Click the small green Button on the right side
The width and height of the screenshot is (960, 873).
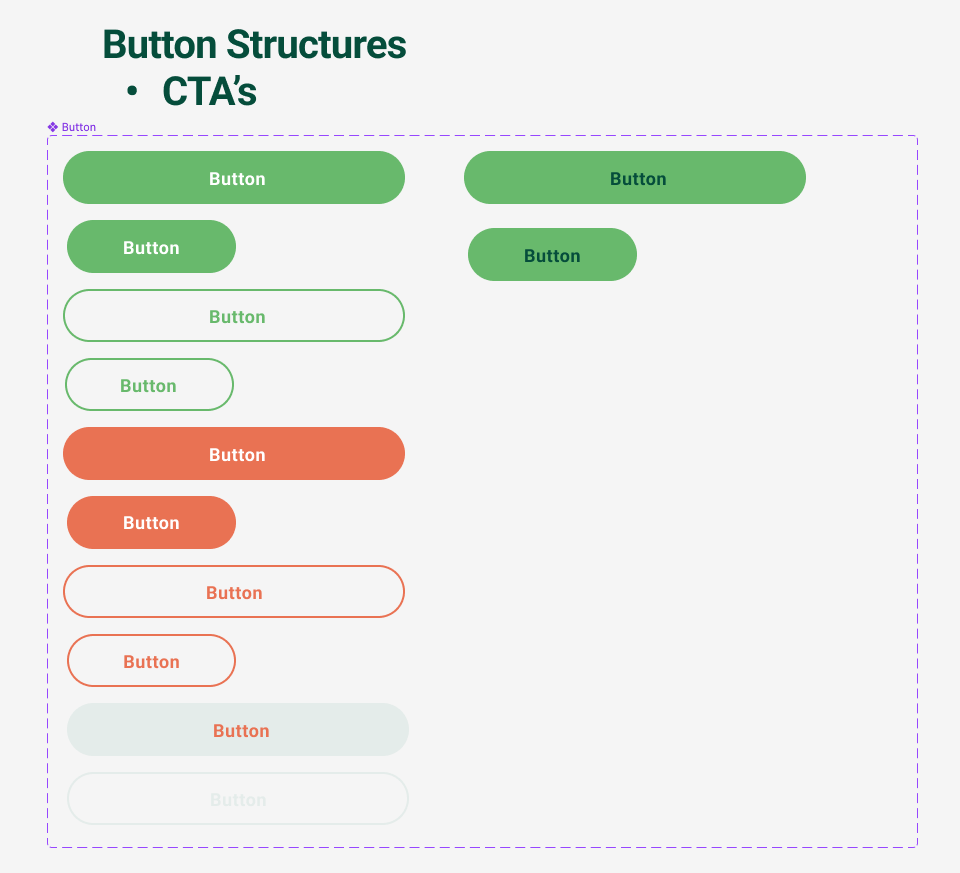pyautogui.click(x=552, y=254)
